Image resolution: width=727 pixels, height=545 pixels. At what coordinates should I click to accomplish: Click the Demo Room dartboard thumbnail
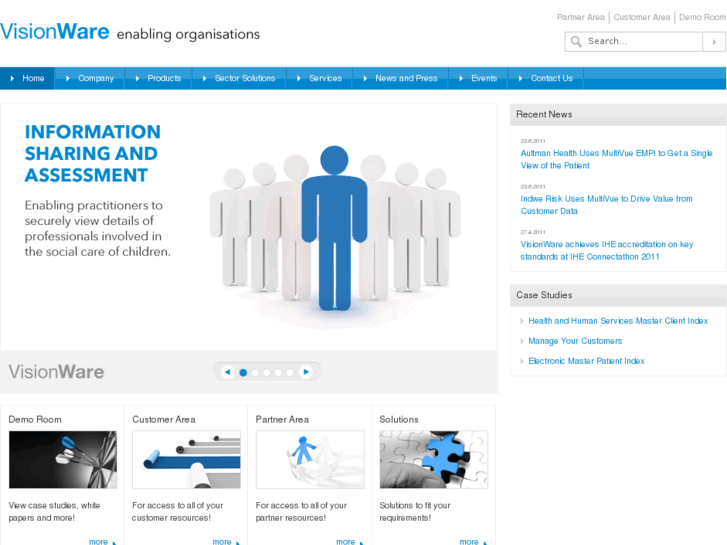tap(63, 460)
